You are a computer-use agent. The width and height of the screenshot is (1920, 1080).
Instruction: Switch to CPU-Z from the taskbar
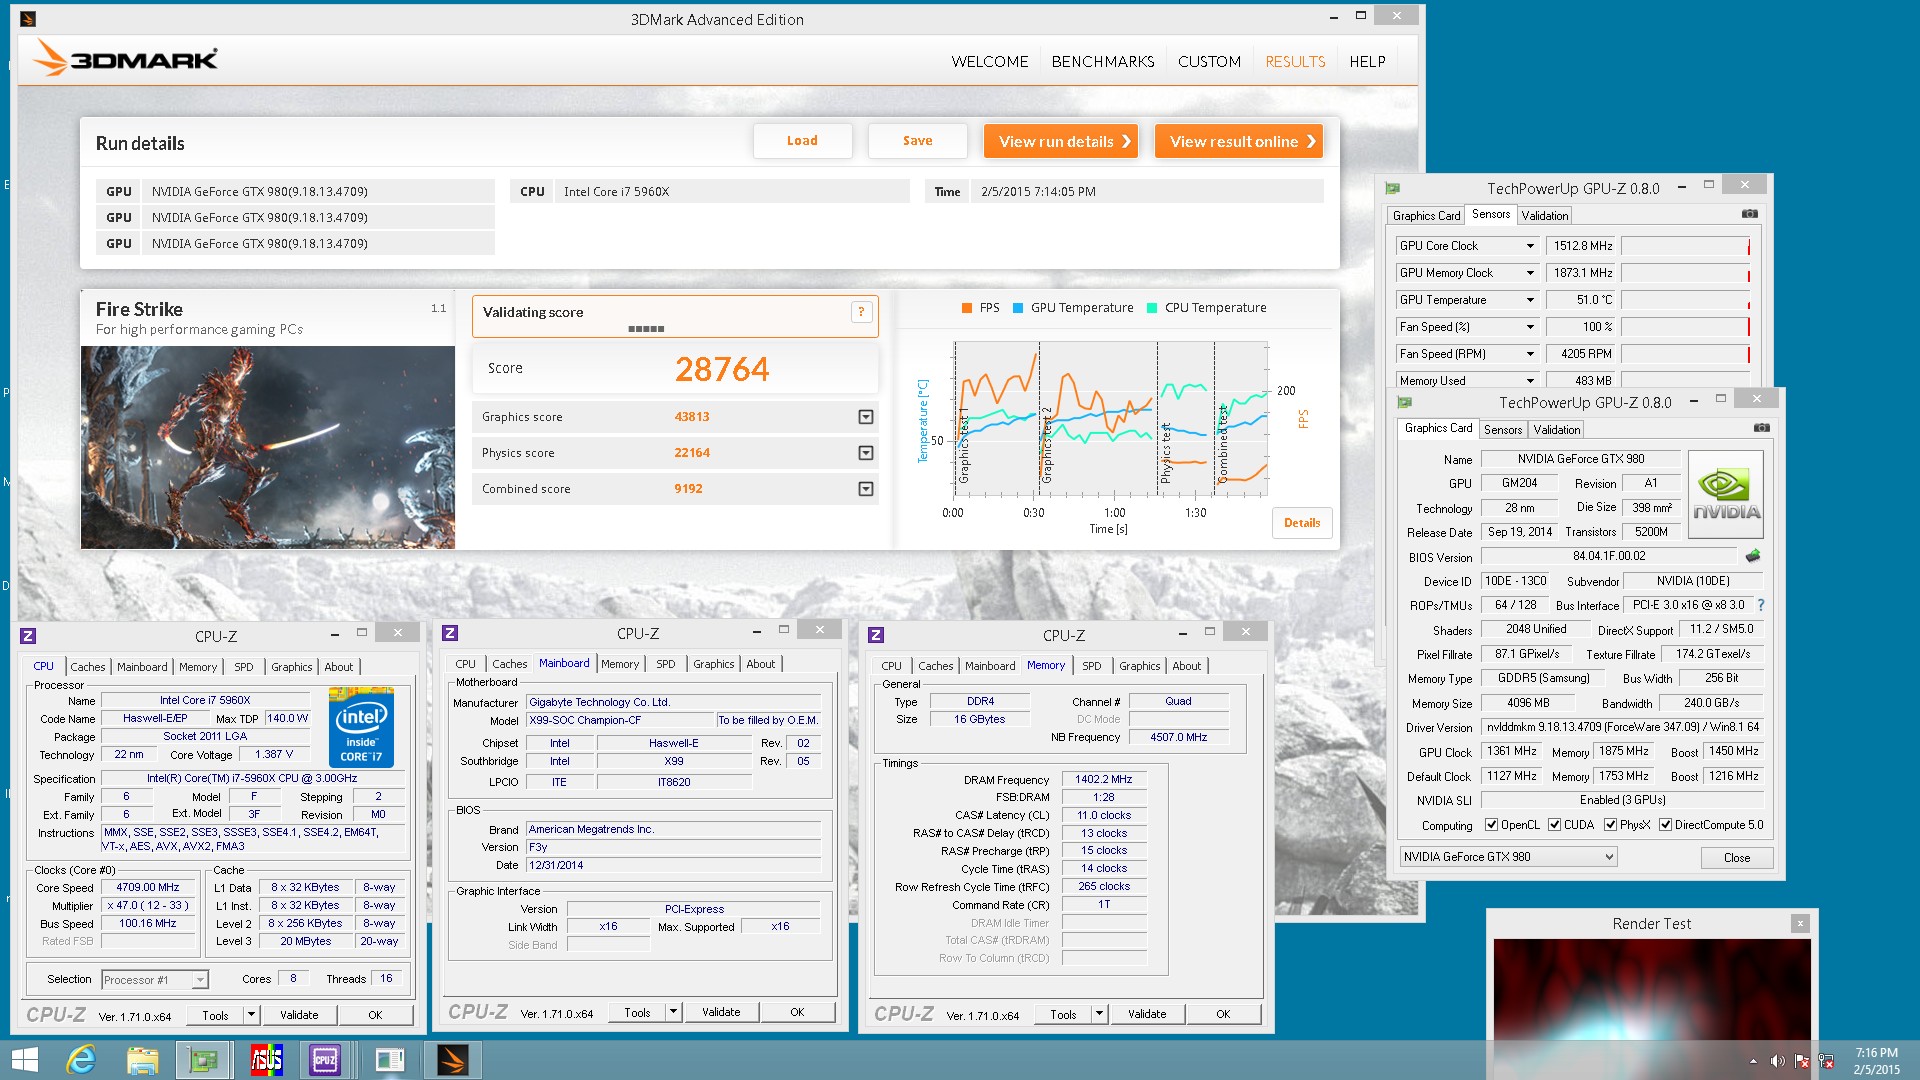[x=325, y=1060]
